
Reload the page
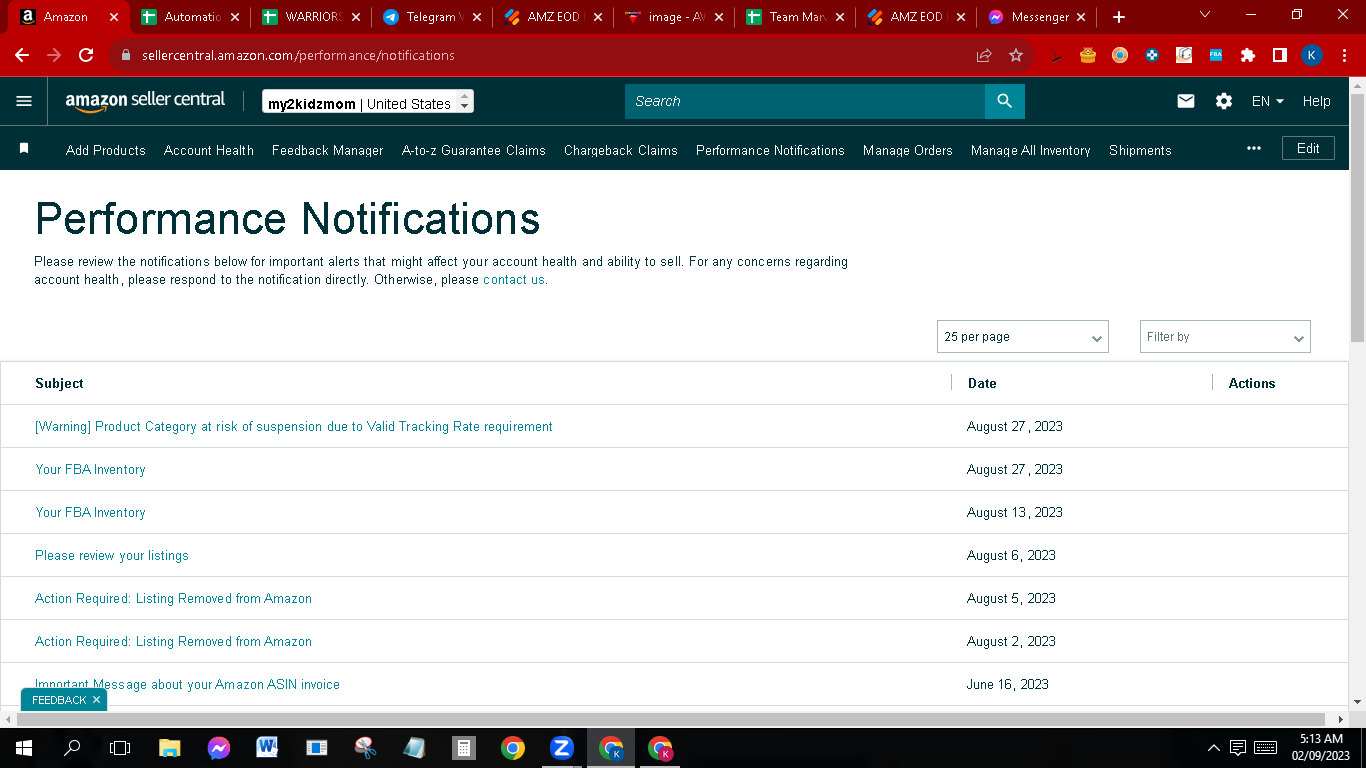point(86,55)
